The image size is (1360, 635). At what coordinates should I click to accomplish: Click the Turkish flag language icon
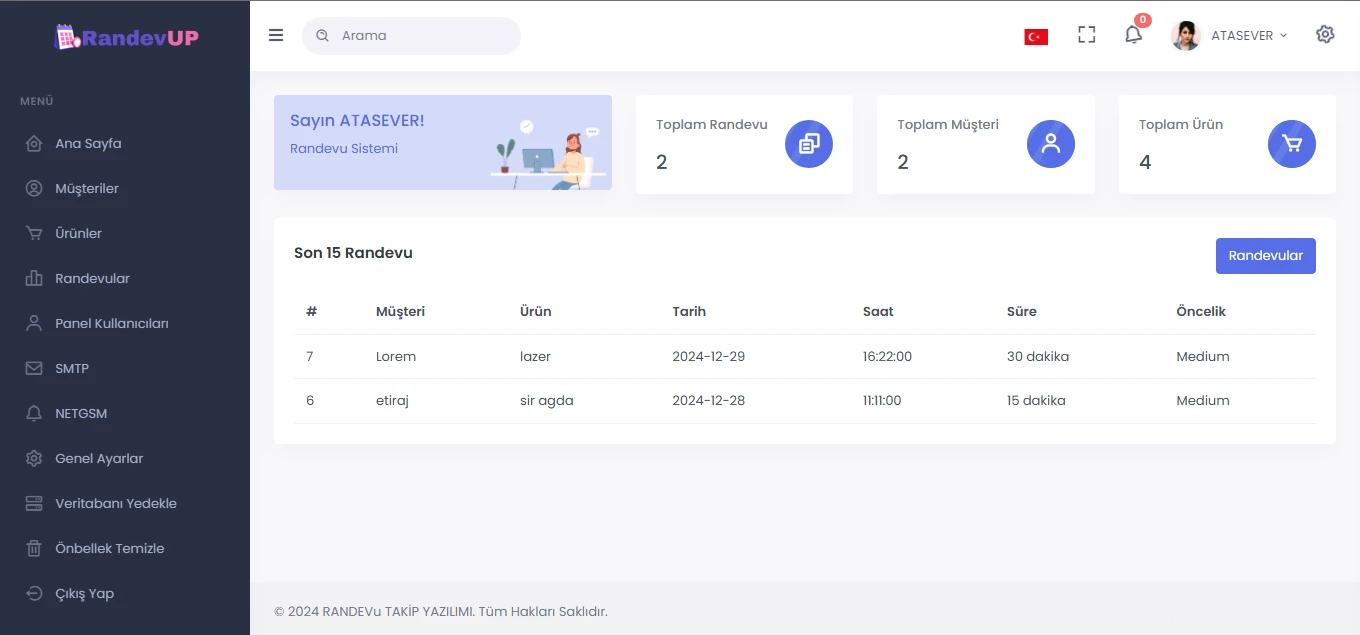coord(1036,37)
